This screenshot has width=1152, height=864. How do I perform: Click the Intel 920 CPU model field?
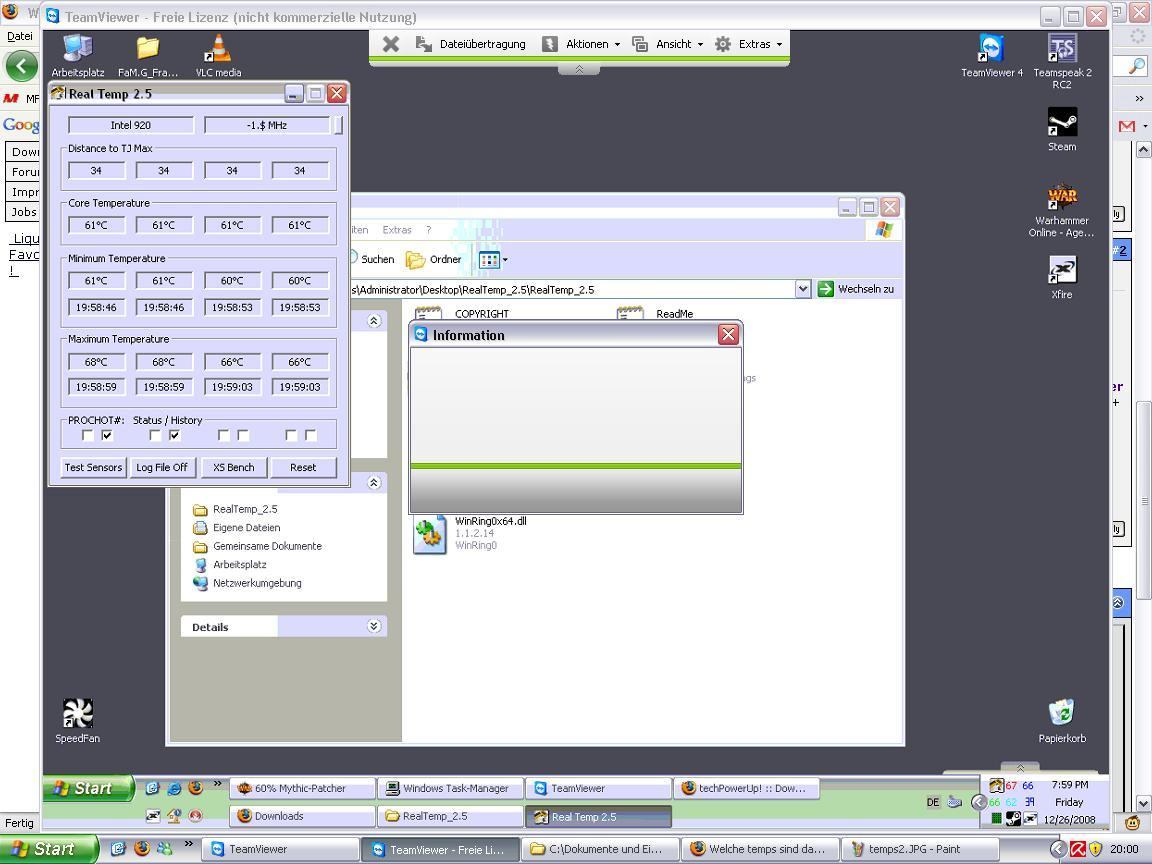(x=131, y=125)
